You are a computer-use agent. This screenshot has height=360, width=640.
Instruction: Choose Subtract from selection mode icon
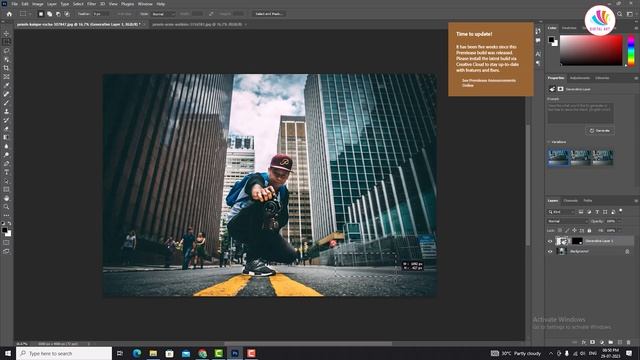pos(58,14)
